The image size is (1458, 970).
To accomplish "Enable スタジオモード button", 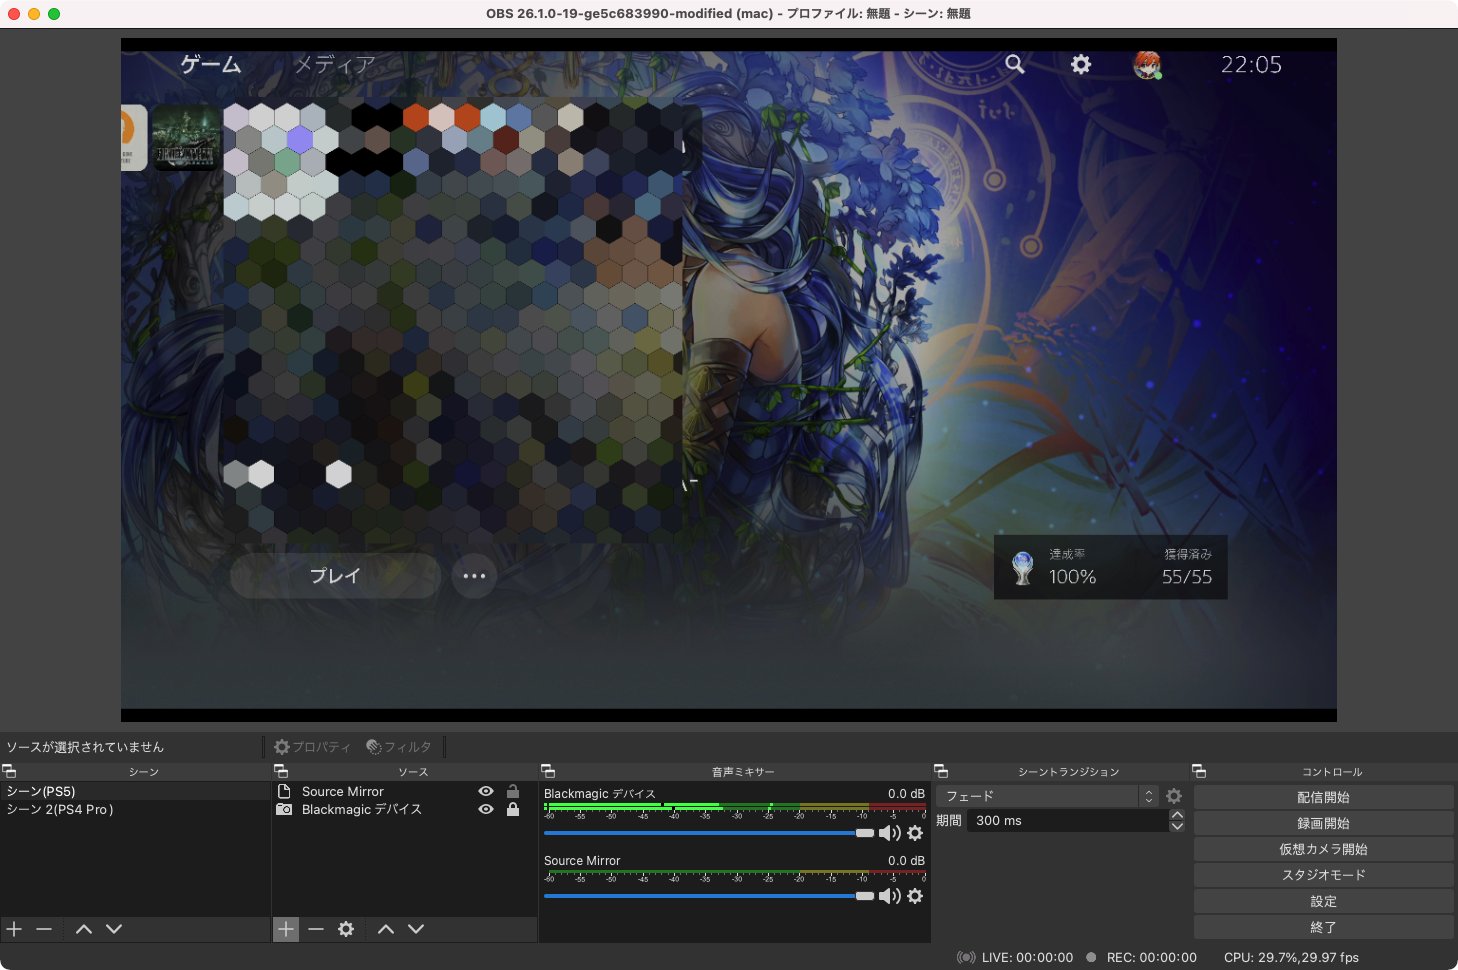I will point(1323,875).
